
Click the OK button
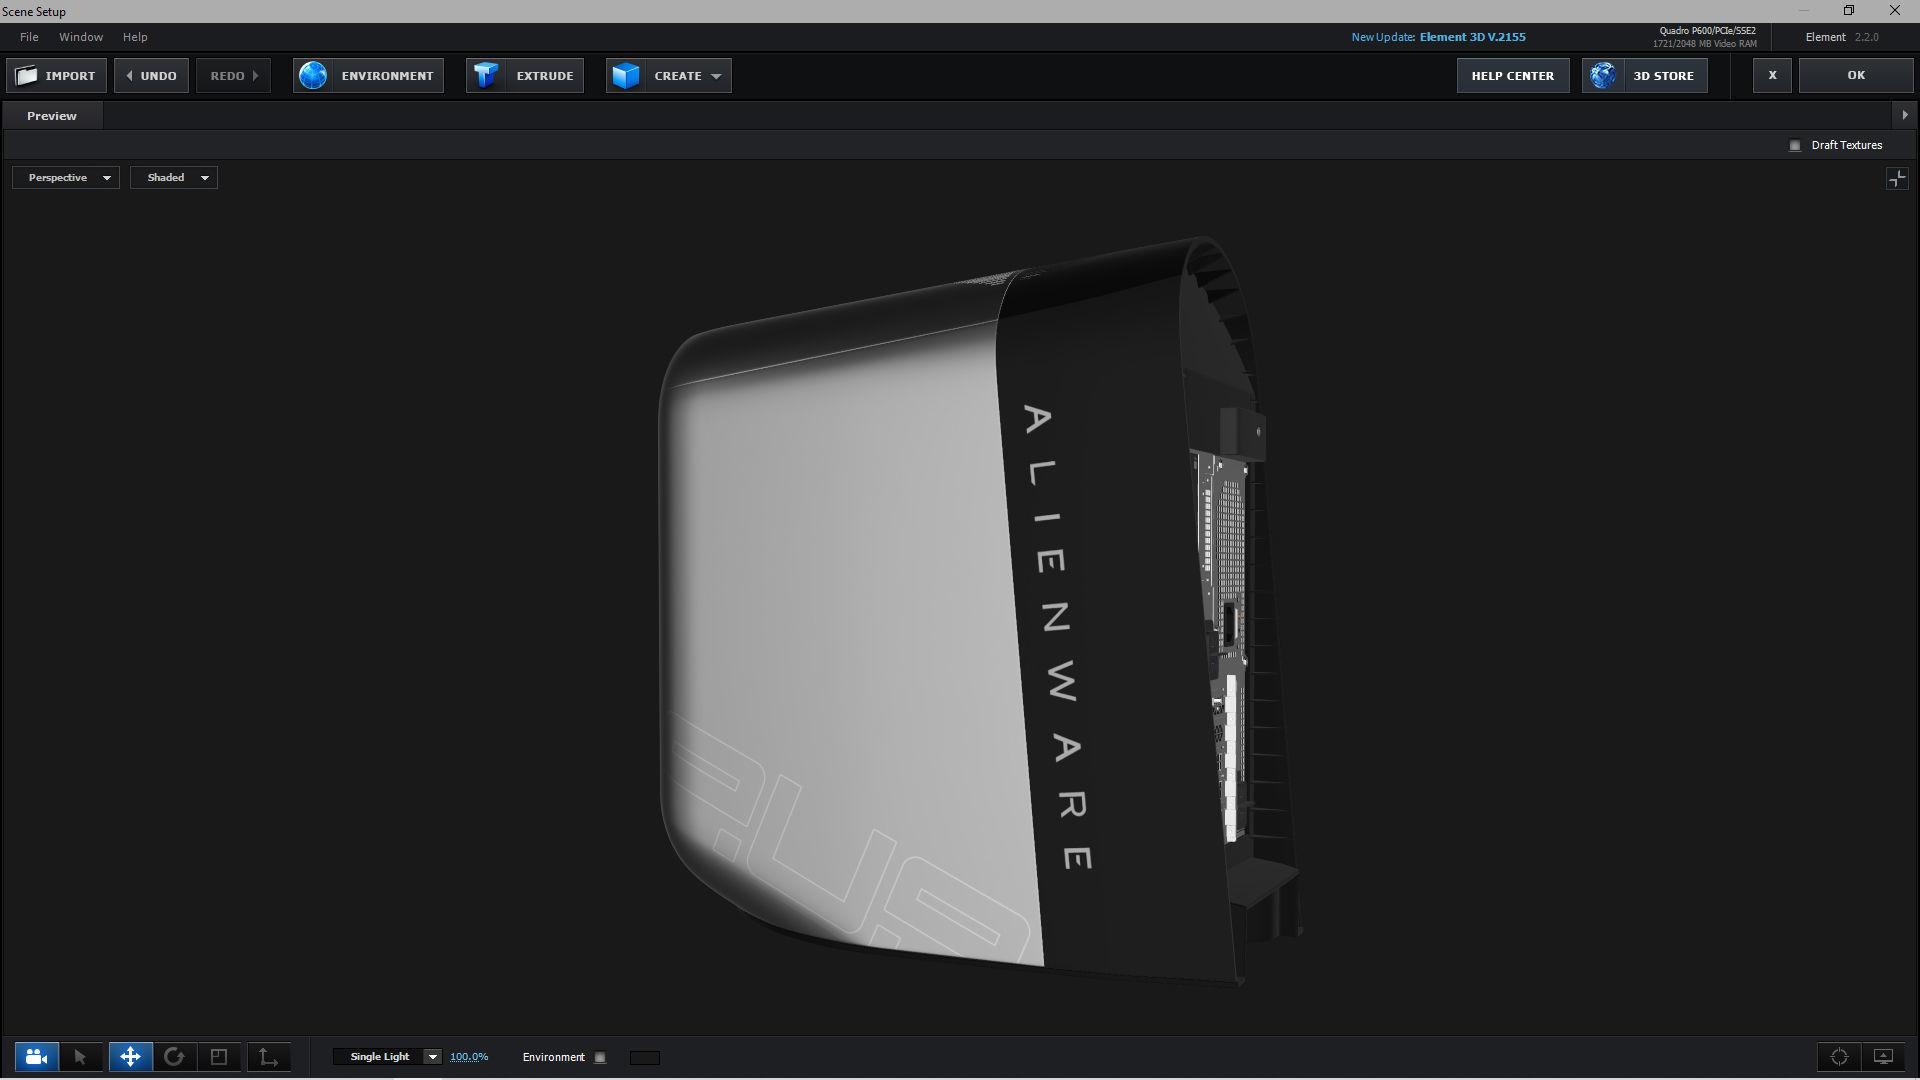[1856, 75]
